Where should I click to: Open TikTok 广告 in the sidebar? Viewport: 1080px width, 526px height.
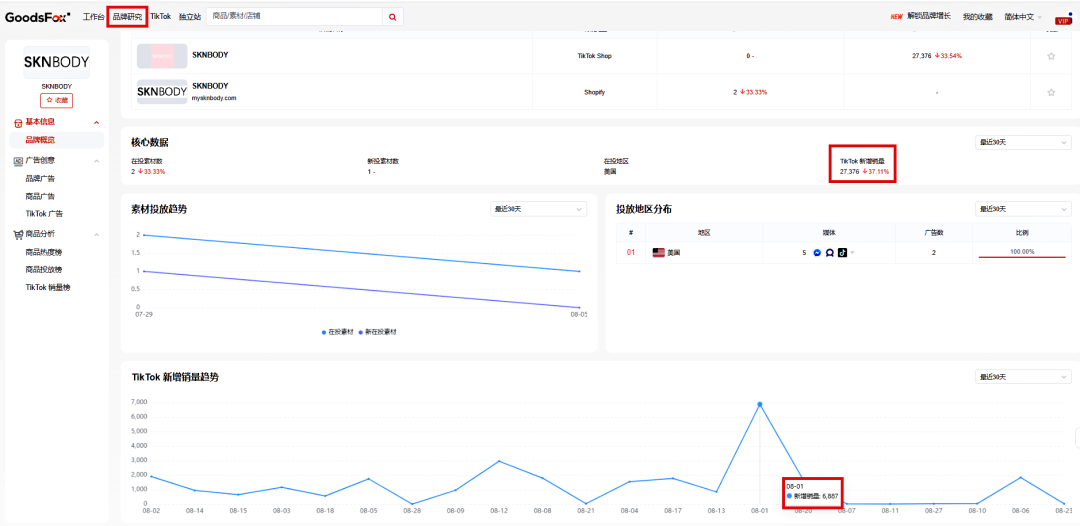(44, 213)
